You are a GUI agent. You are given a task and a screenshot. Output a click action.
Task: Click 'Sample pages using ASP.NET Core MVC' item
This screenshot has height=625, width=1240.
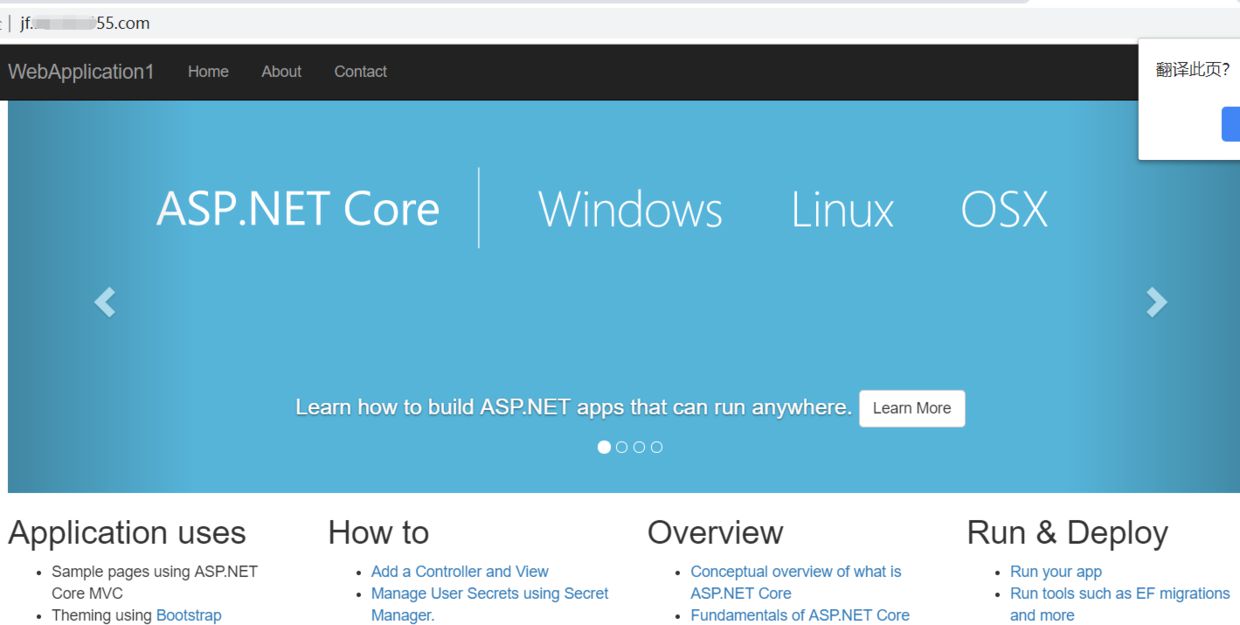pos(154,582)
